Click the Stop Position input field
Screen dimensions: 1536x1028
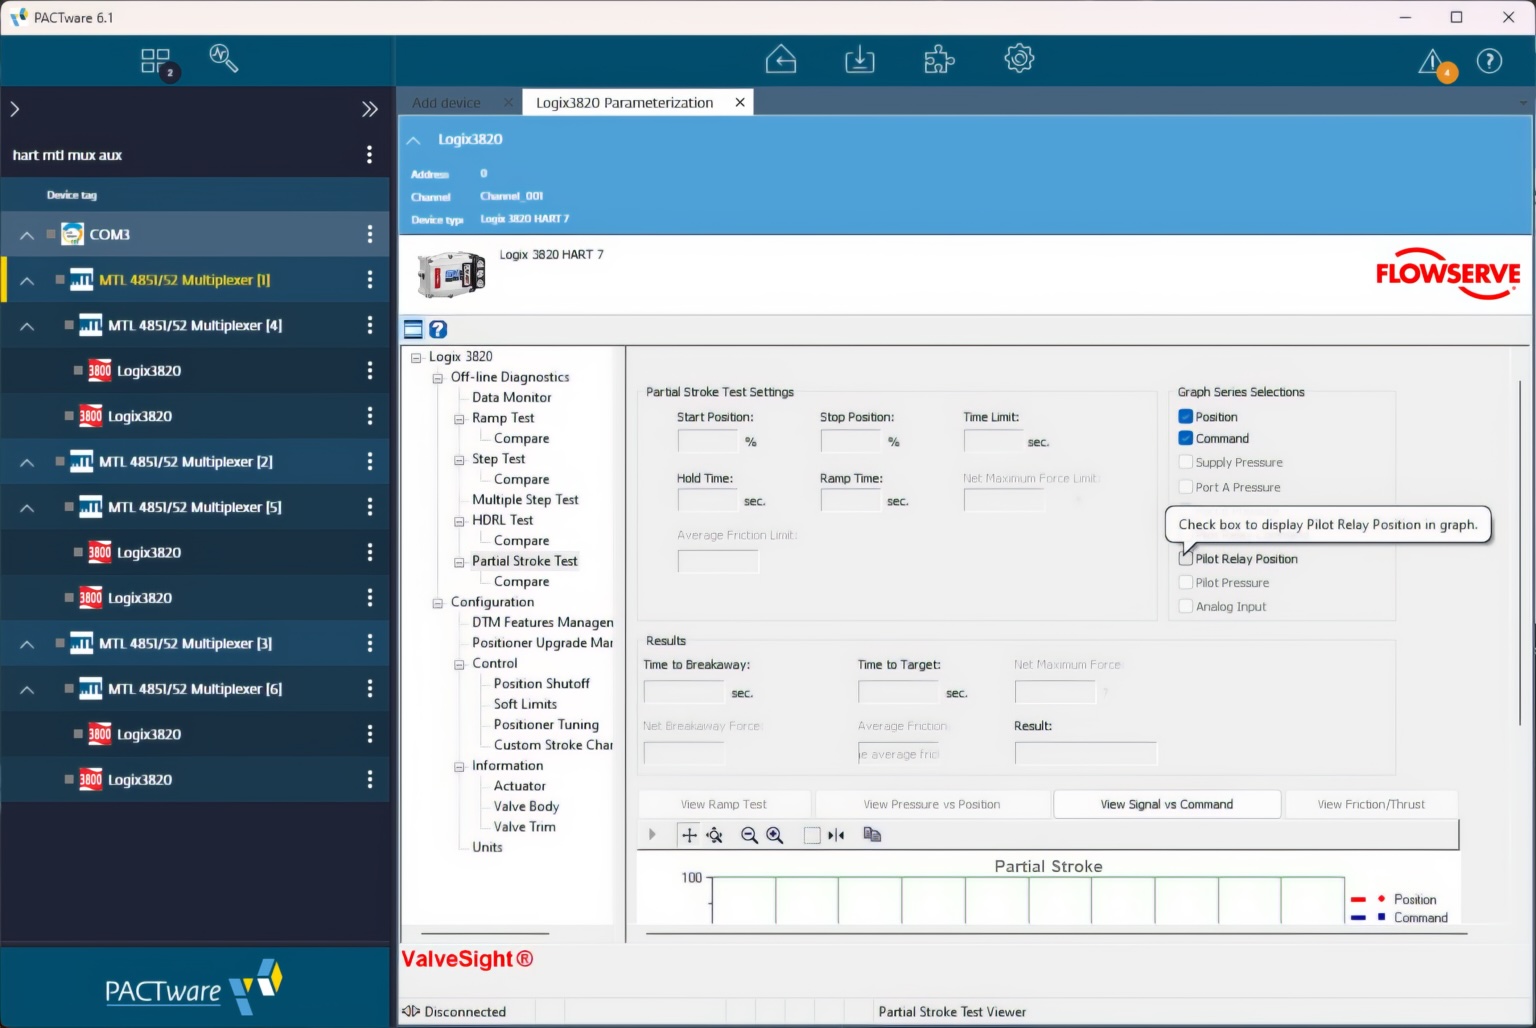(850, 441)
